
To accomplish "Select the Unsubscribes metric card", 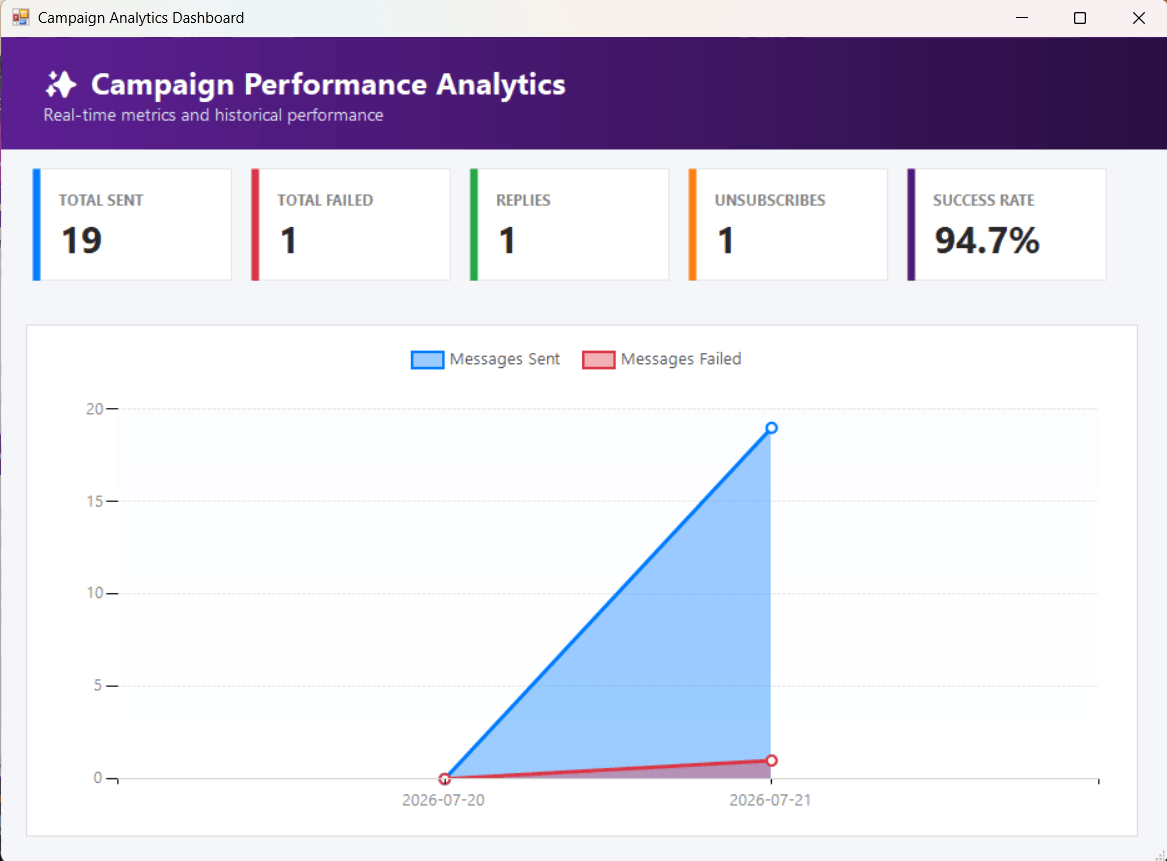I will 788,225.
